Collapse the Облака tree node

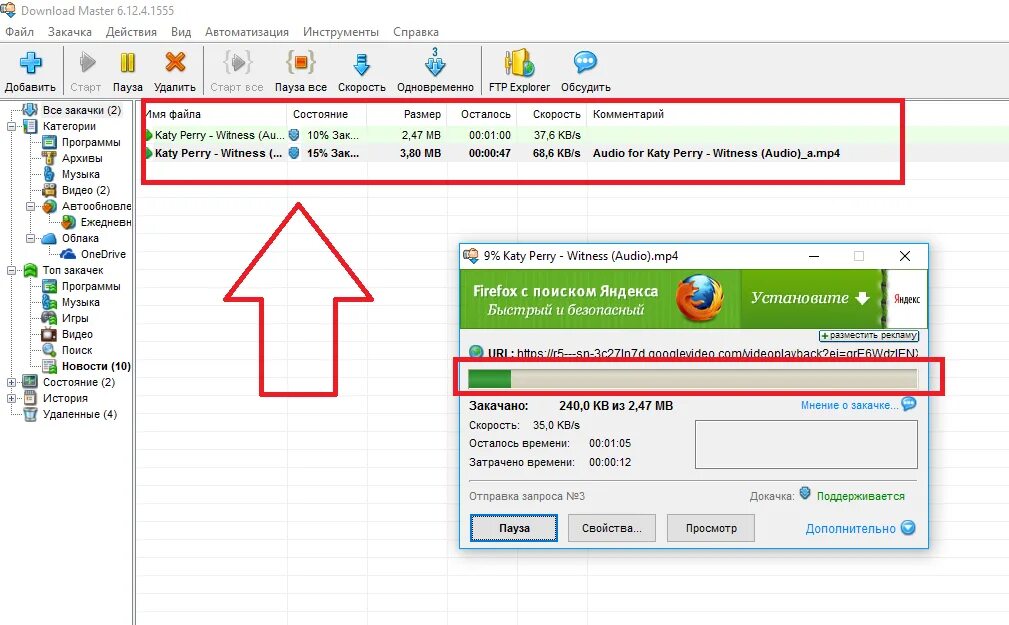point(30,238)
